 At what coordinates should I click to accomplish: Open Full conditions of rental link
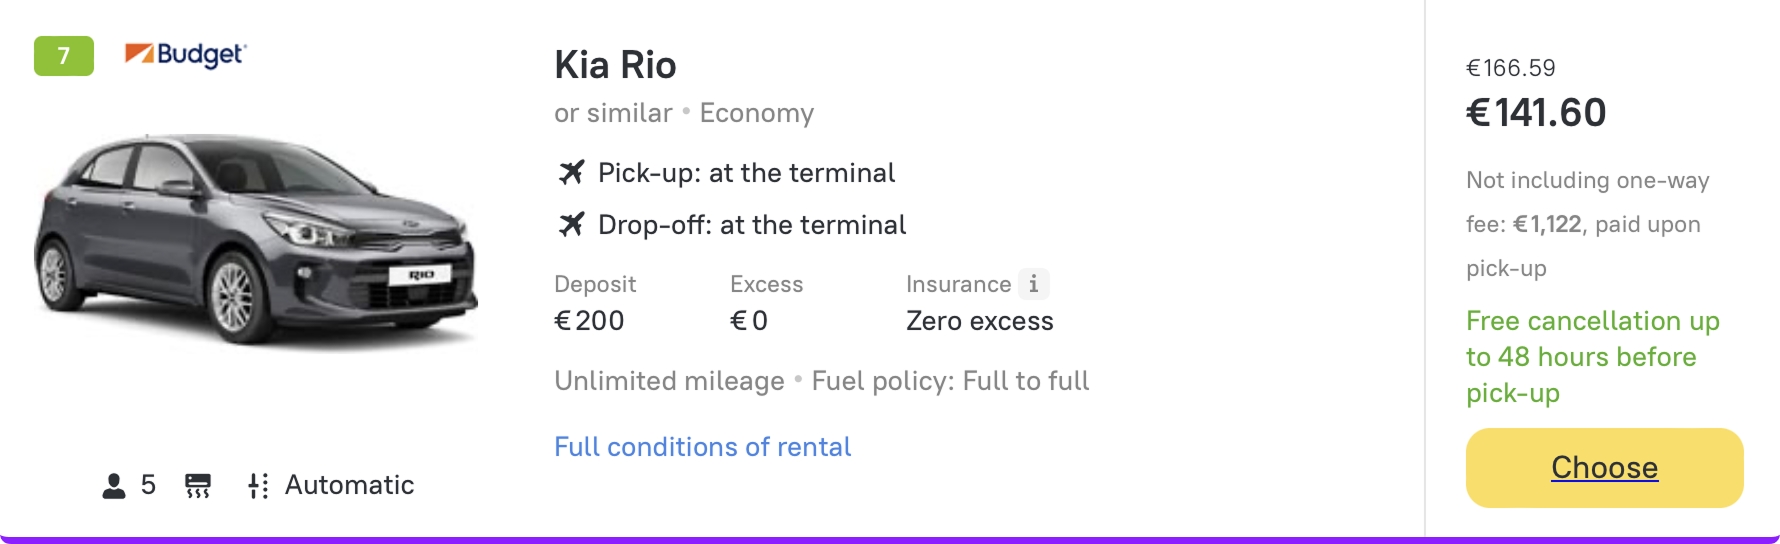tap(702, 447)
